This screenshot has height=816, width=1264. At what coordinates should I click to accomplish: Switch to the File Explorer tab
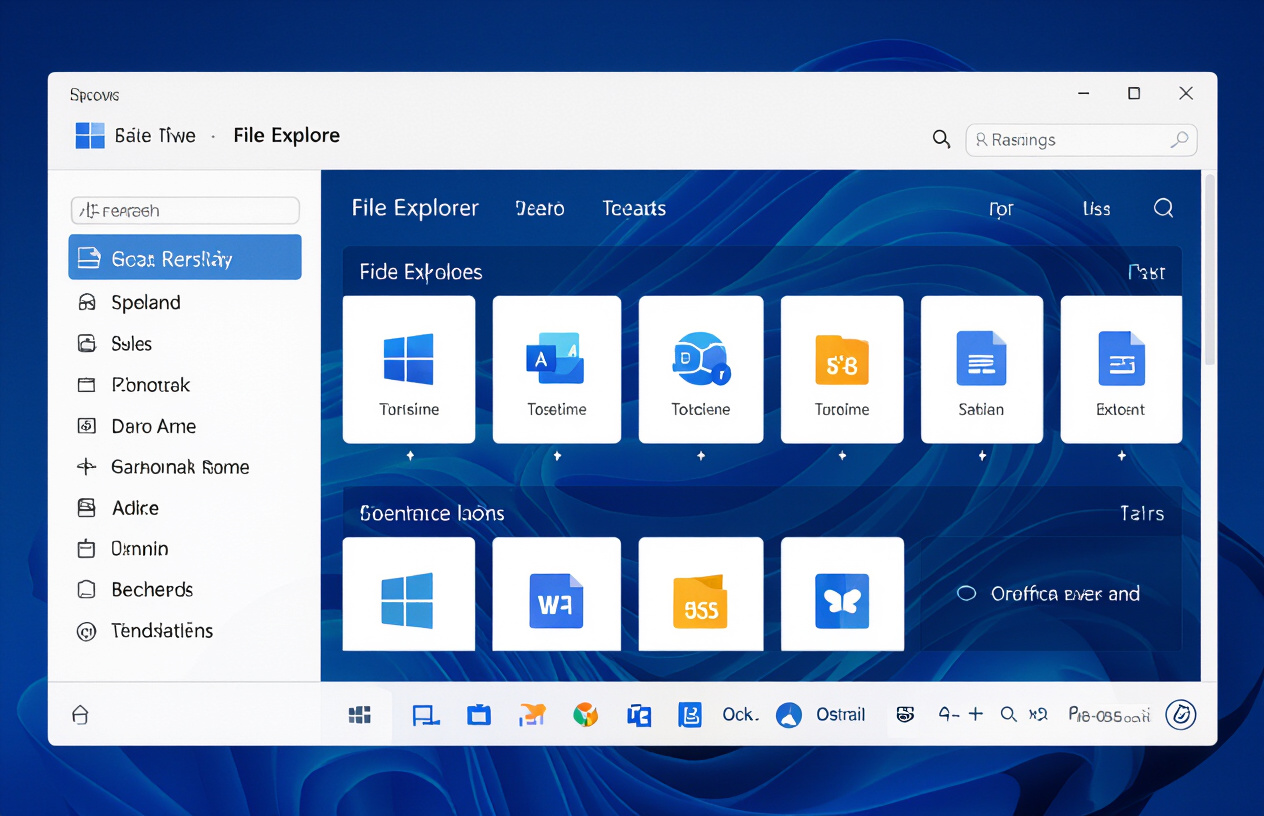(415, 208)
